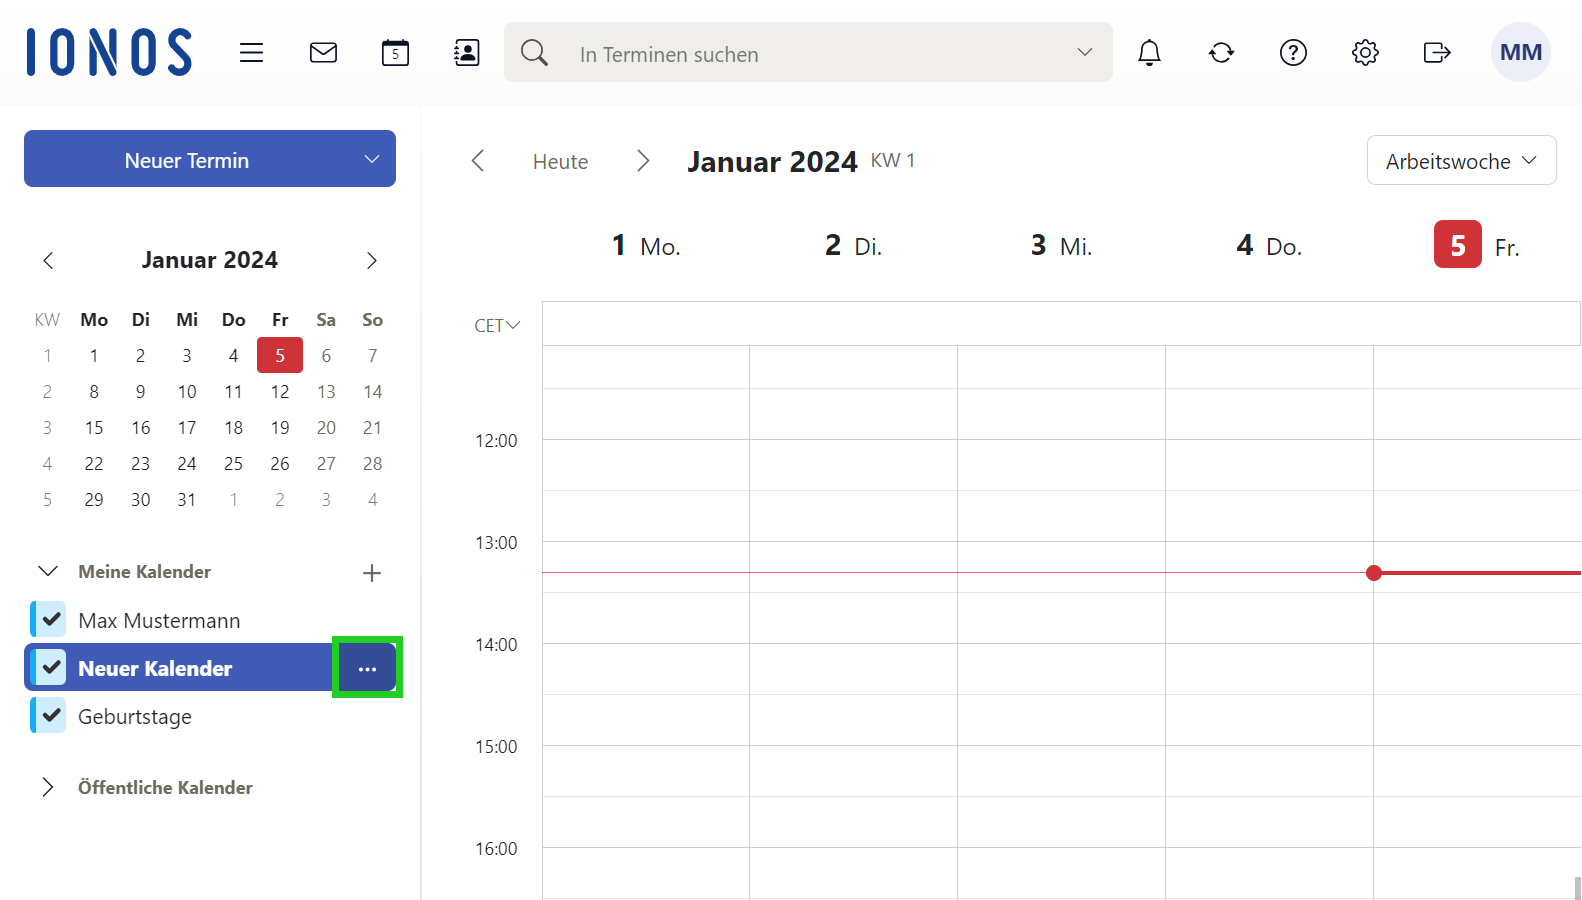Click the Januar 2024 mini calendar title
The height and width of the screenshot is (900, 1582).
210,260
